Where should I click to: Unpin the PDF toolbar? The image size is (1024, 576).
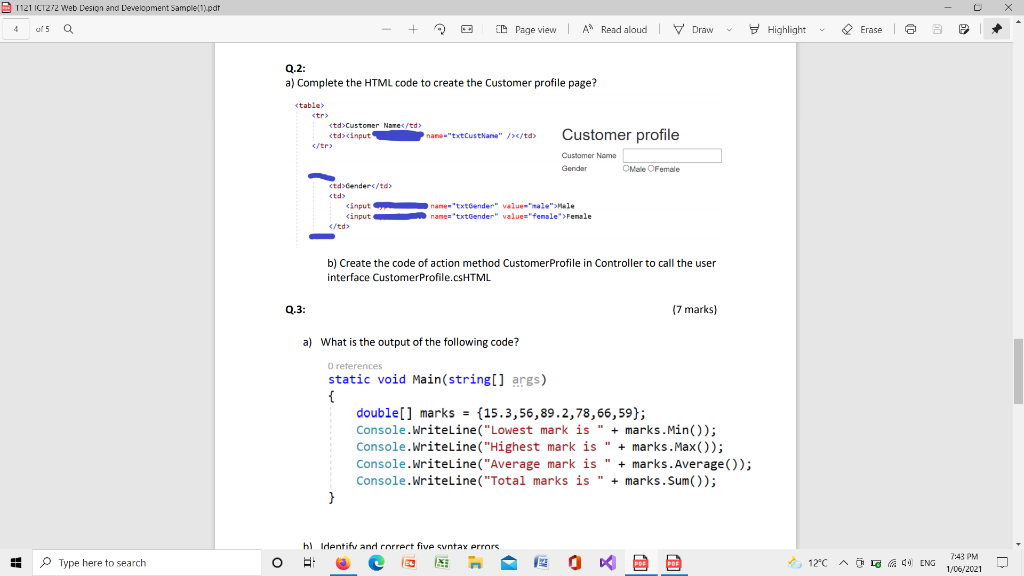tap(997, 29)
